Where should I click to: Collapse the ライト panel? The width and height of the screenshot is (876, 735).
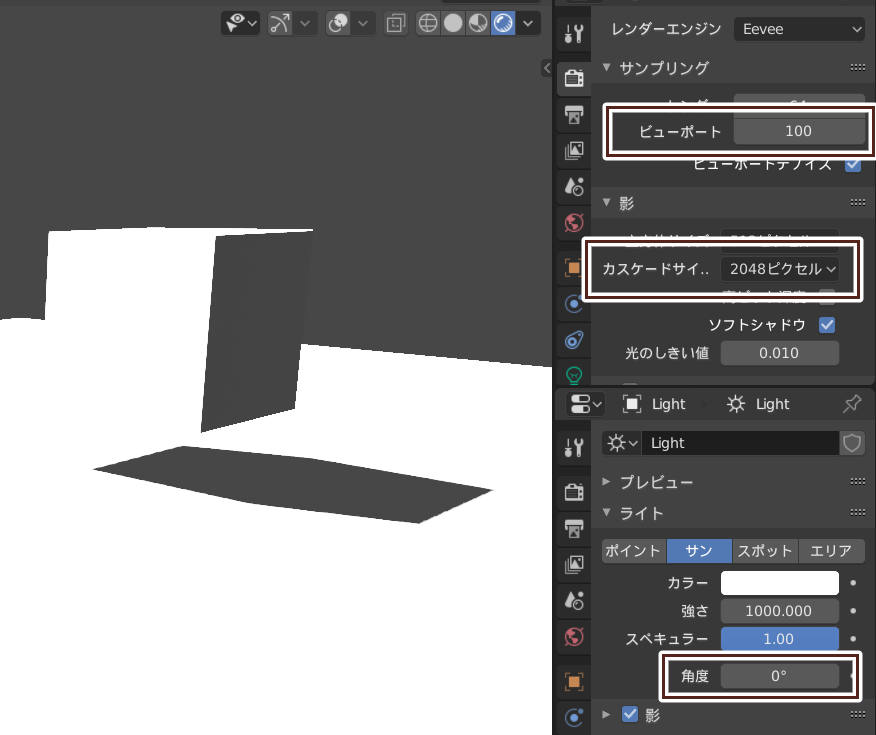(607, 513)
